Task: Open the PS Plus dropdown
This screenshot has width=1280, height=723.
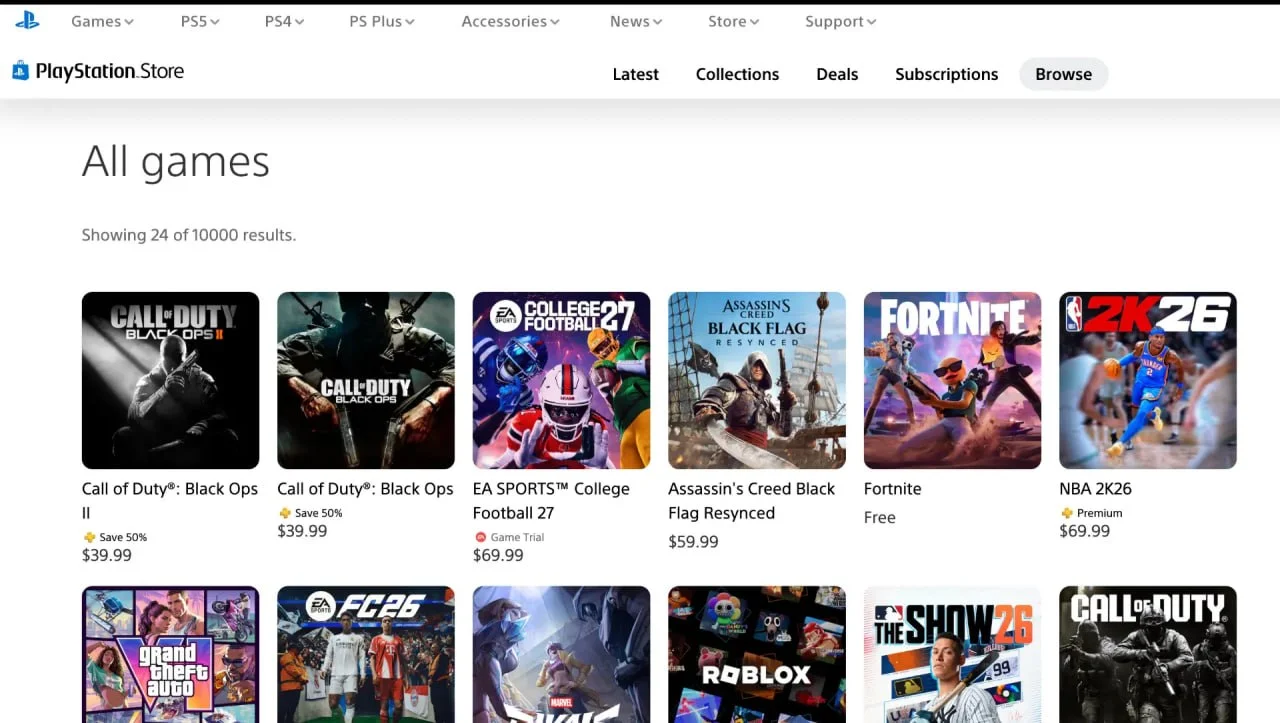Action: (x=383, y=21)
